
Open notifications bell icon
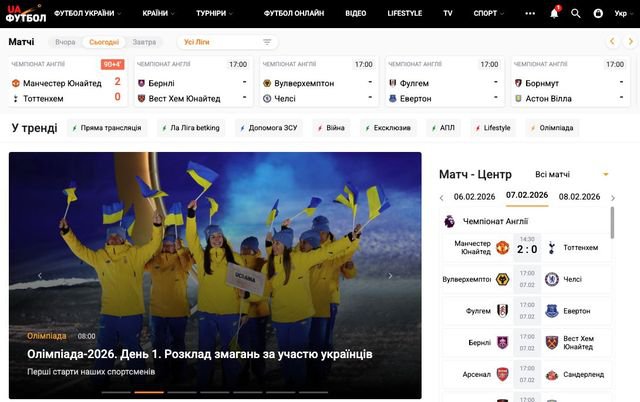[554, 14]
